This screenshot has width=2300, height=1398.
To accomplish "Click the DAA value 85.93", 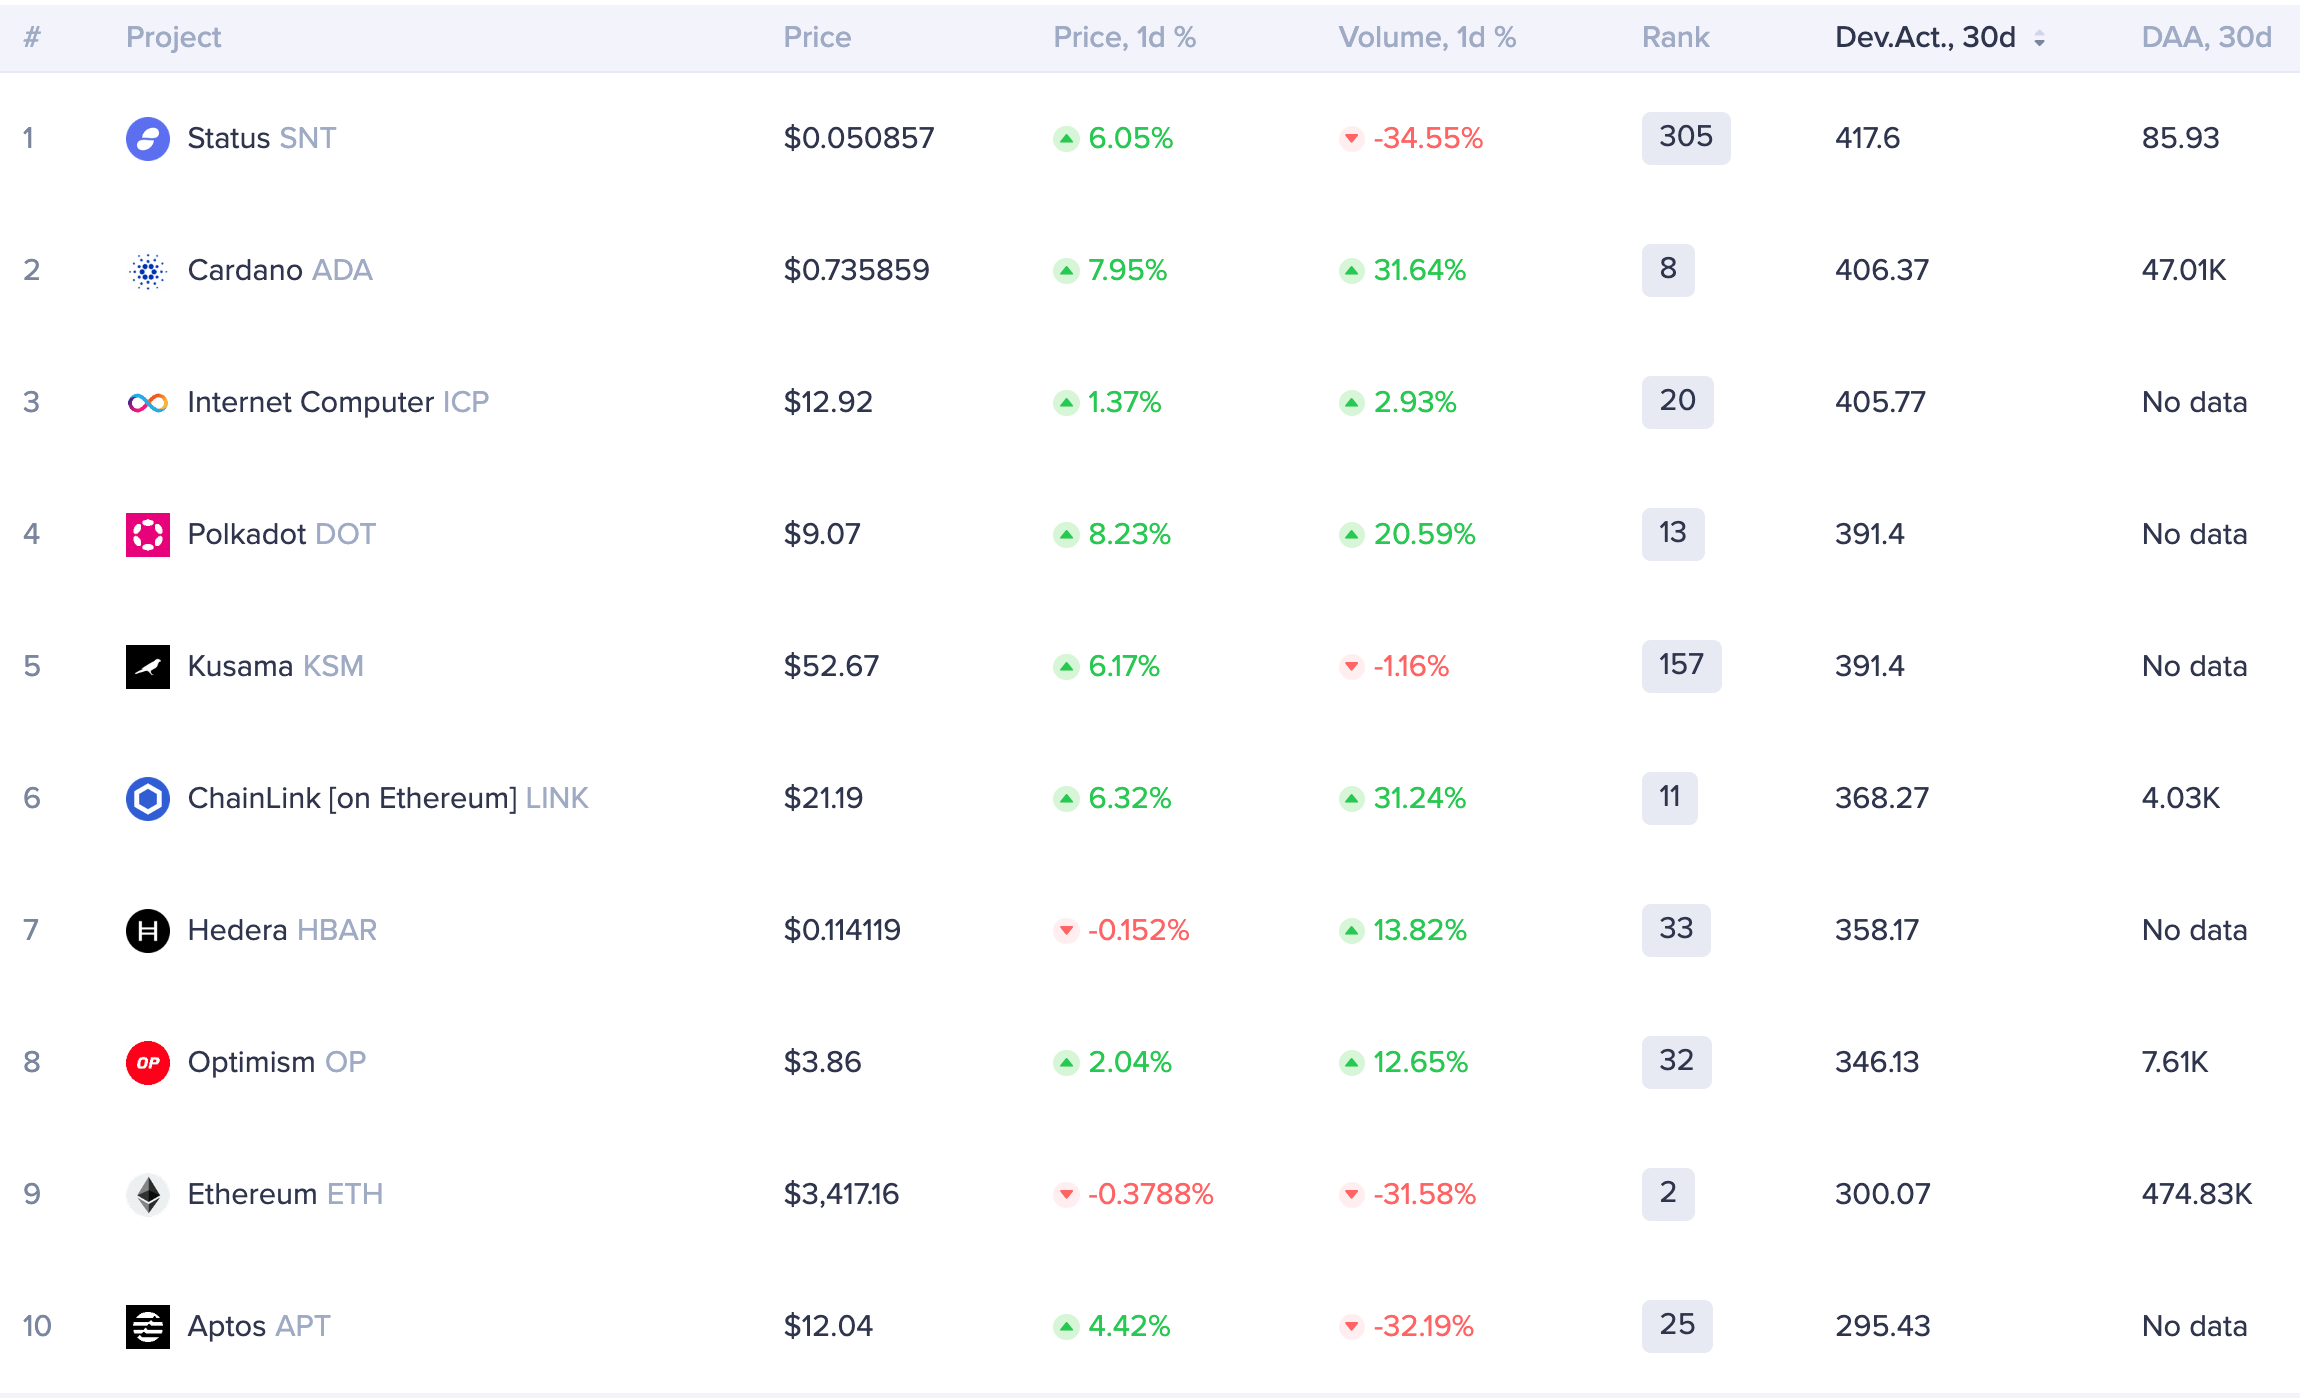I will (2180, 138).
